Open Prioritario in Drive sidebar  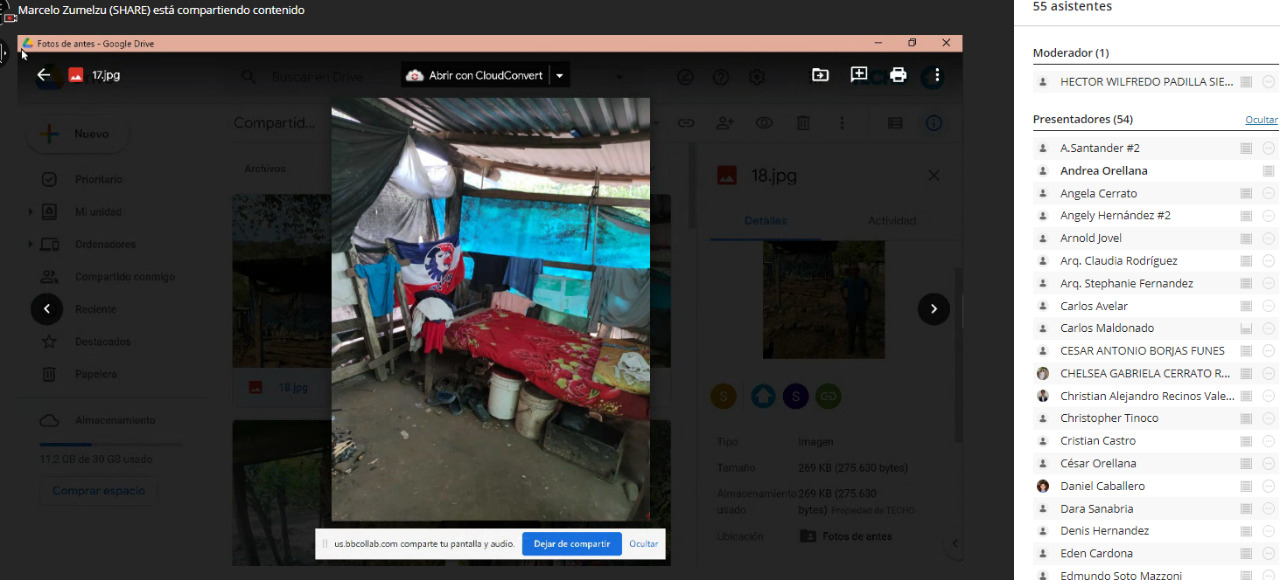point(98,180)
